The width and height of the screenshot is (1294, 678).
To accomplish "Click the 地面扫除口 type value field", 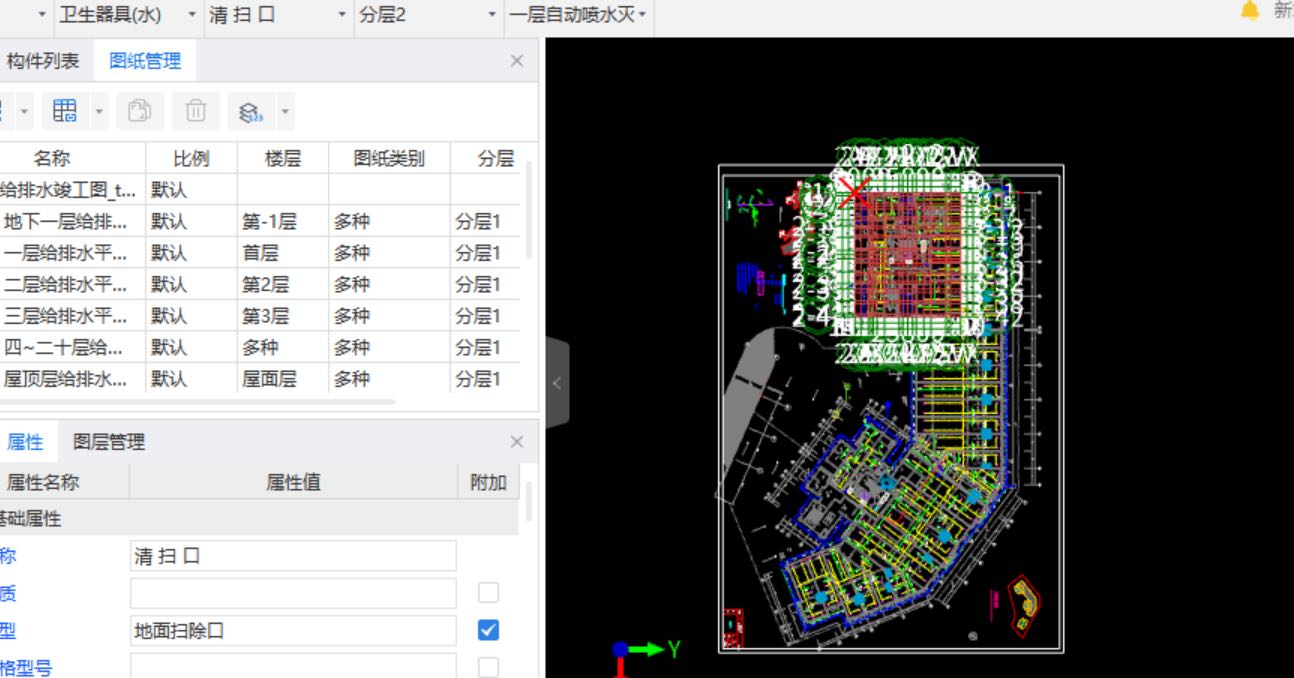I will pyautogui.click(x=292, y=630).
